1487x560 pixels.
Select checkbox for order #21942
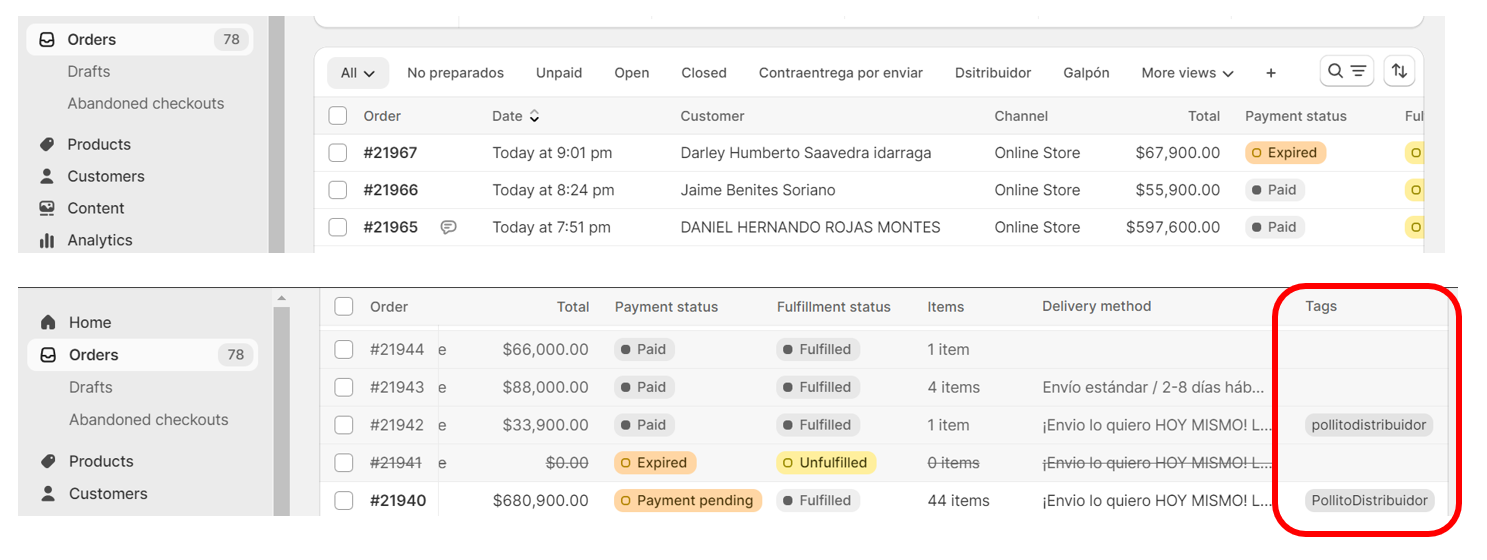(x=344, y=425)
